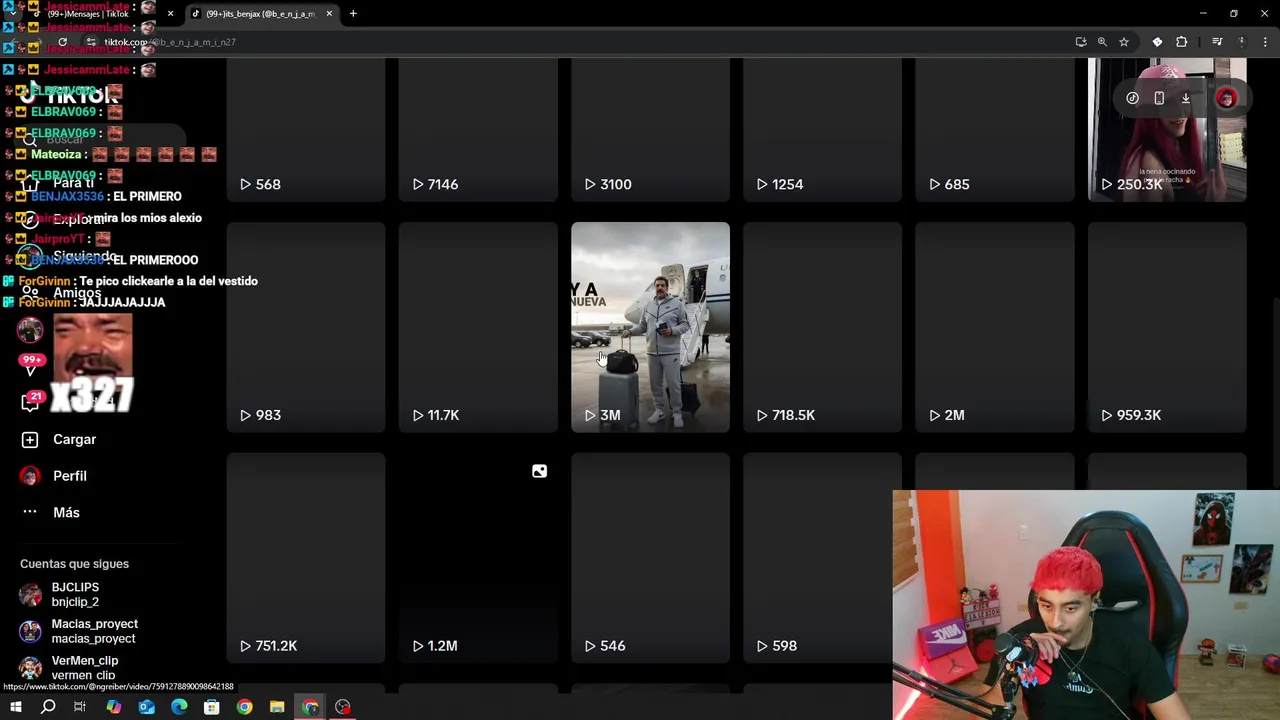Screen dimensions: 1280x720
Task: Open inbox icon with 21 badge
Action: [30, 401]
